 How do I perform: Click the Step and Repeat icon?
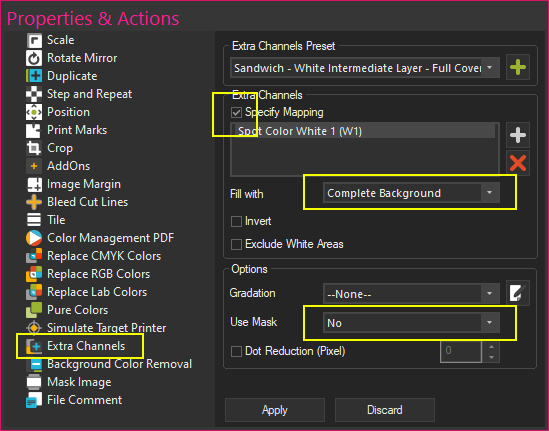click(34, 94)
